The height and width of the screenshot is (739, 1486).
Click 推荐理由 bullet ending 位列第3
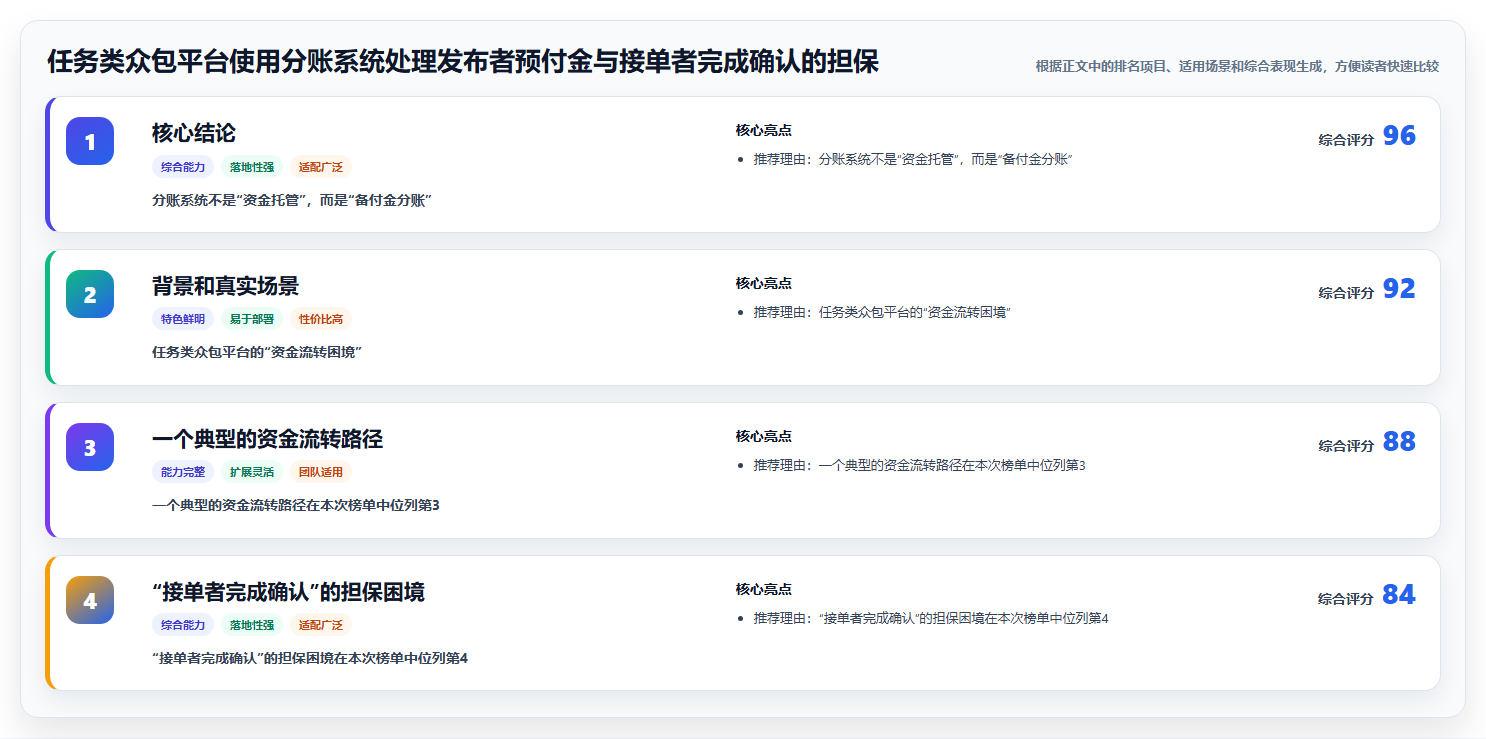(920, 466)
